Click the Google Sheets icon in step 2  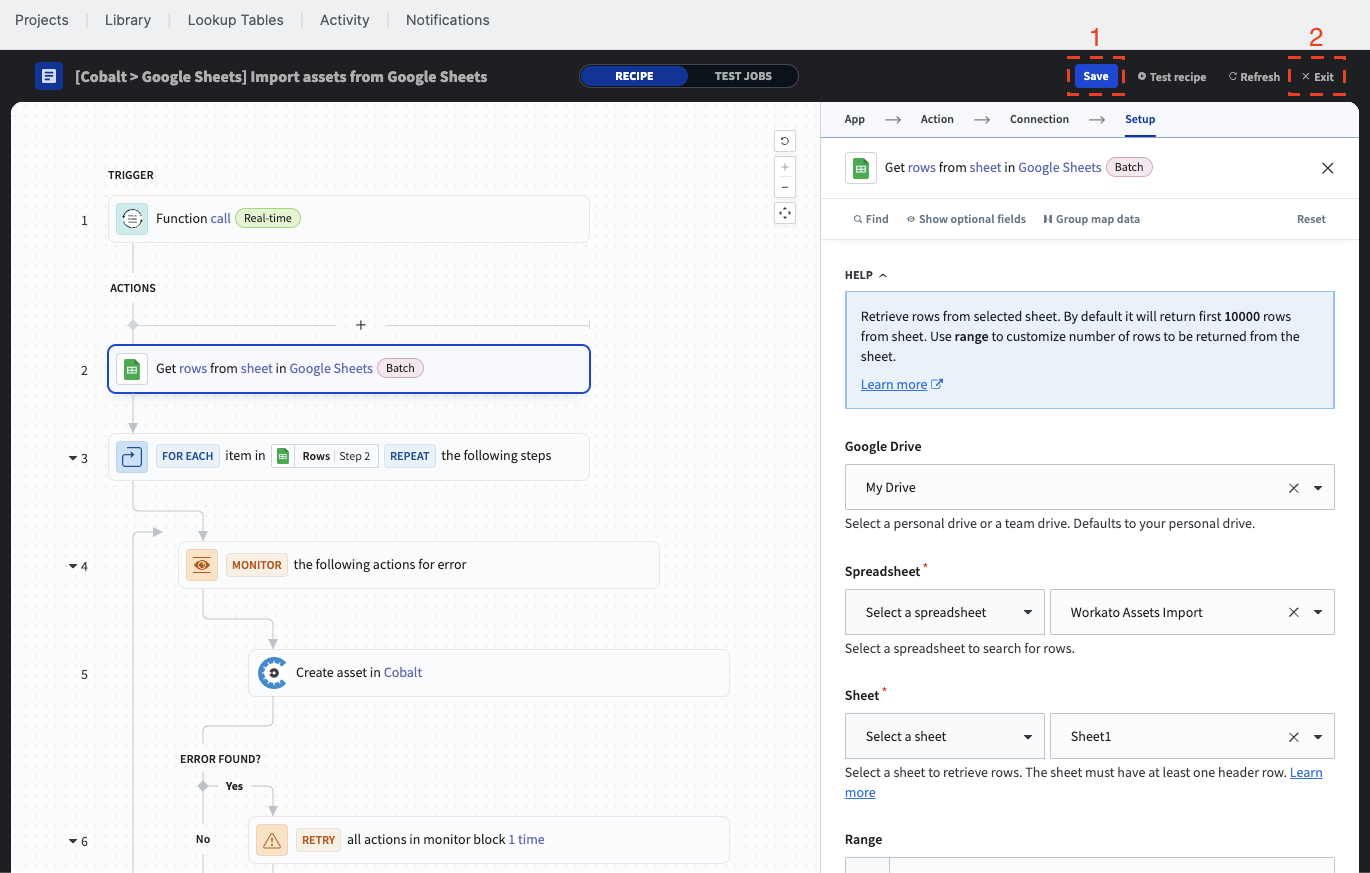pyautogui.click(x=132, y=369)
